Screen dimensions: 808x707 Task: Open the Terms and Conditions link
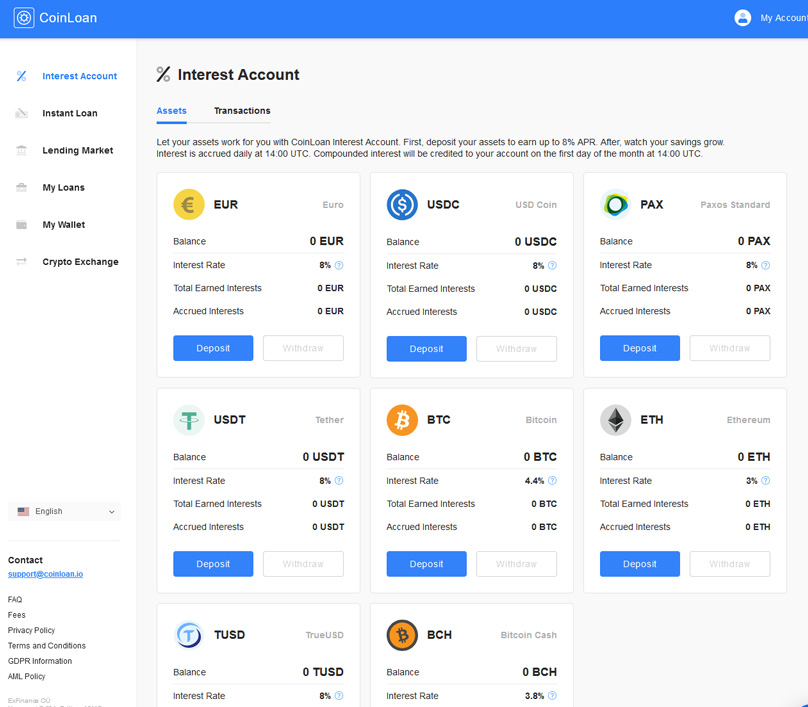click(x=47, y=646)
